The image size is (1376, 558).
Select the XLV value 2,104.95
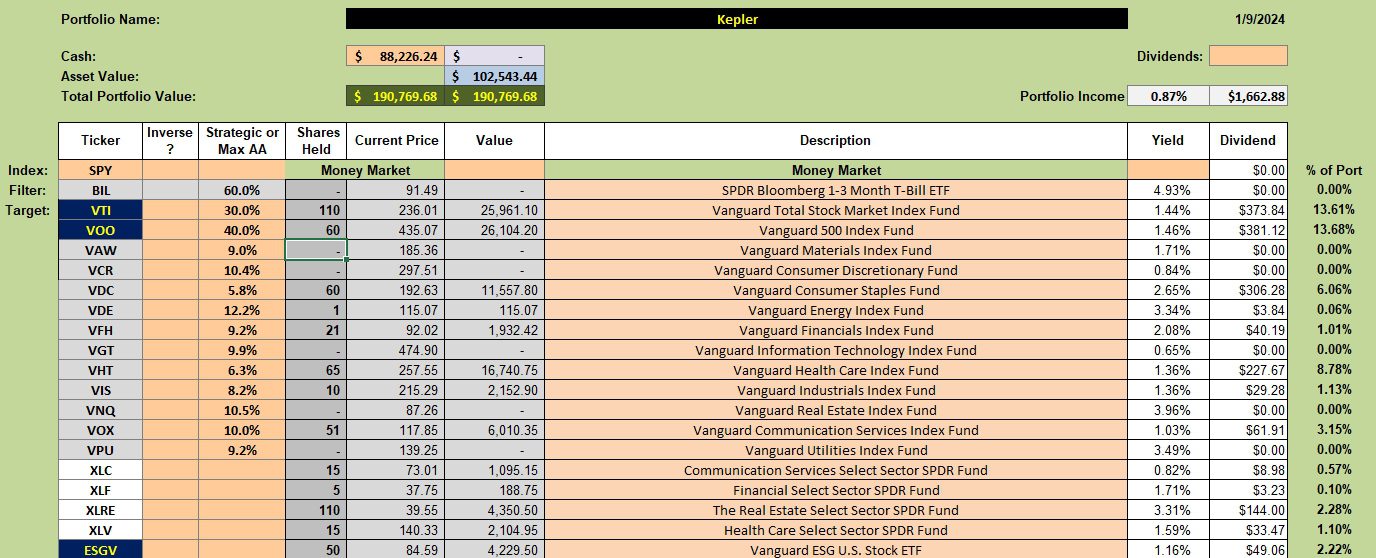coord(494,530)
